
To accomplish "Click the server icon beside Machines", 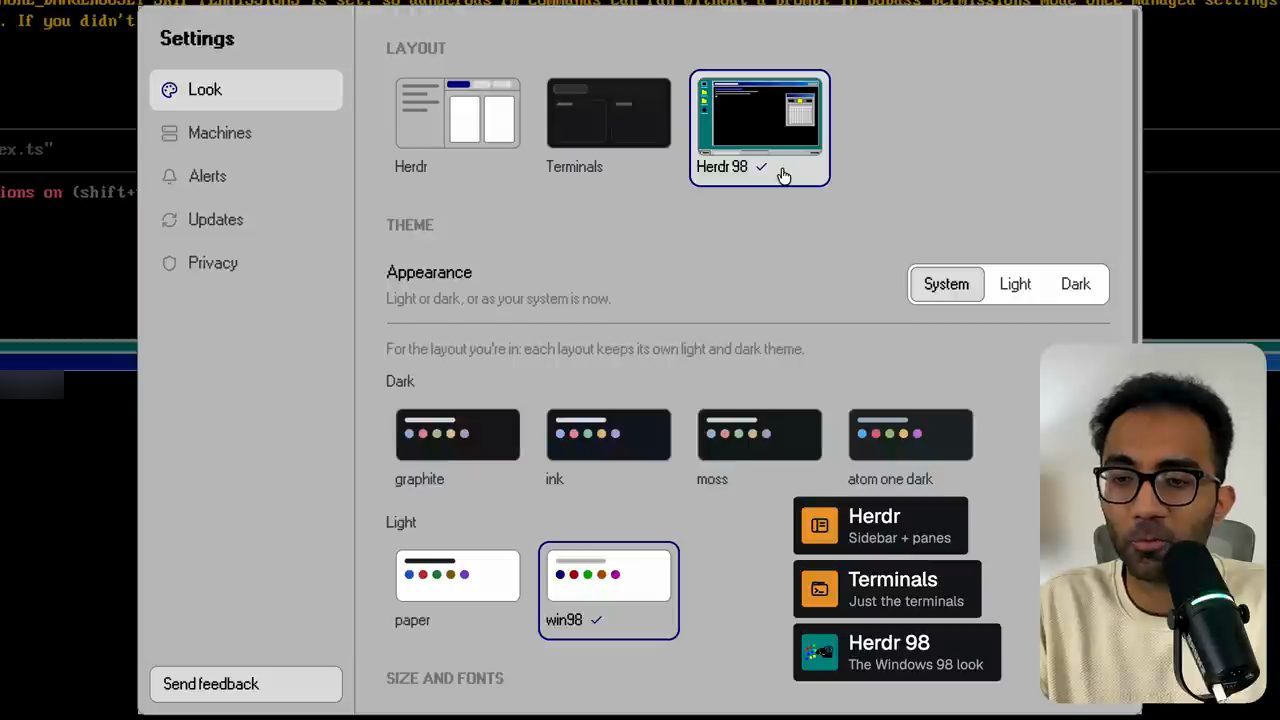I will 169,133.
